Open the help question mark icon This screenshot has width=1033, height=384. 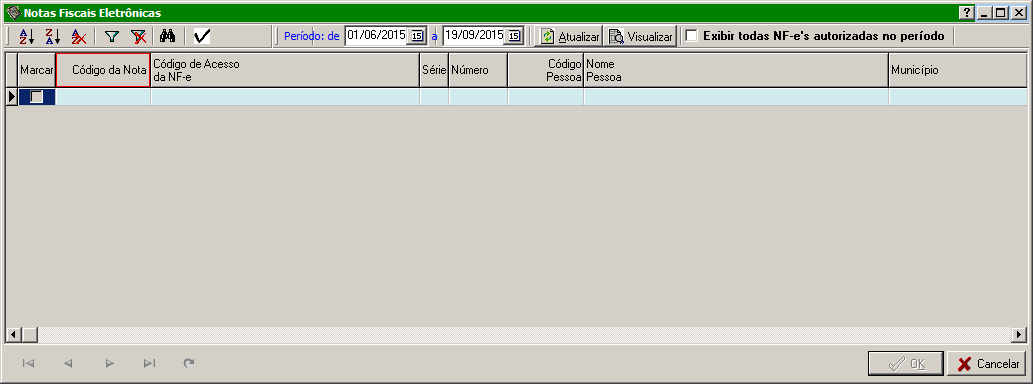click(967, 13)
